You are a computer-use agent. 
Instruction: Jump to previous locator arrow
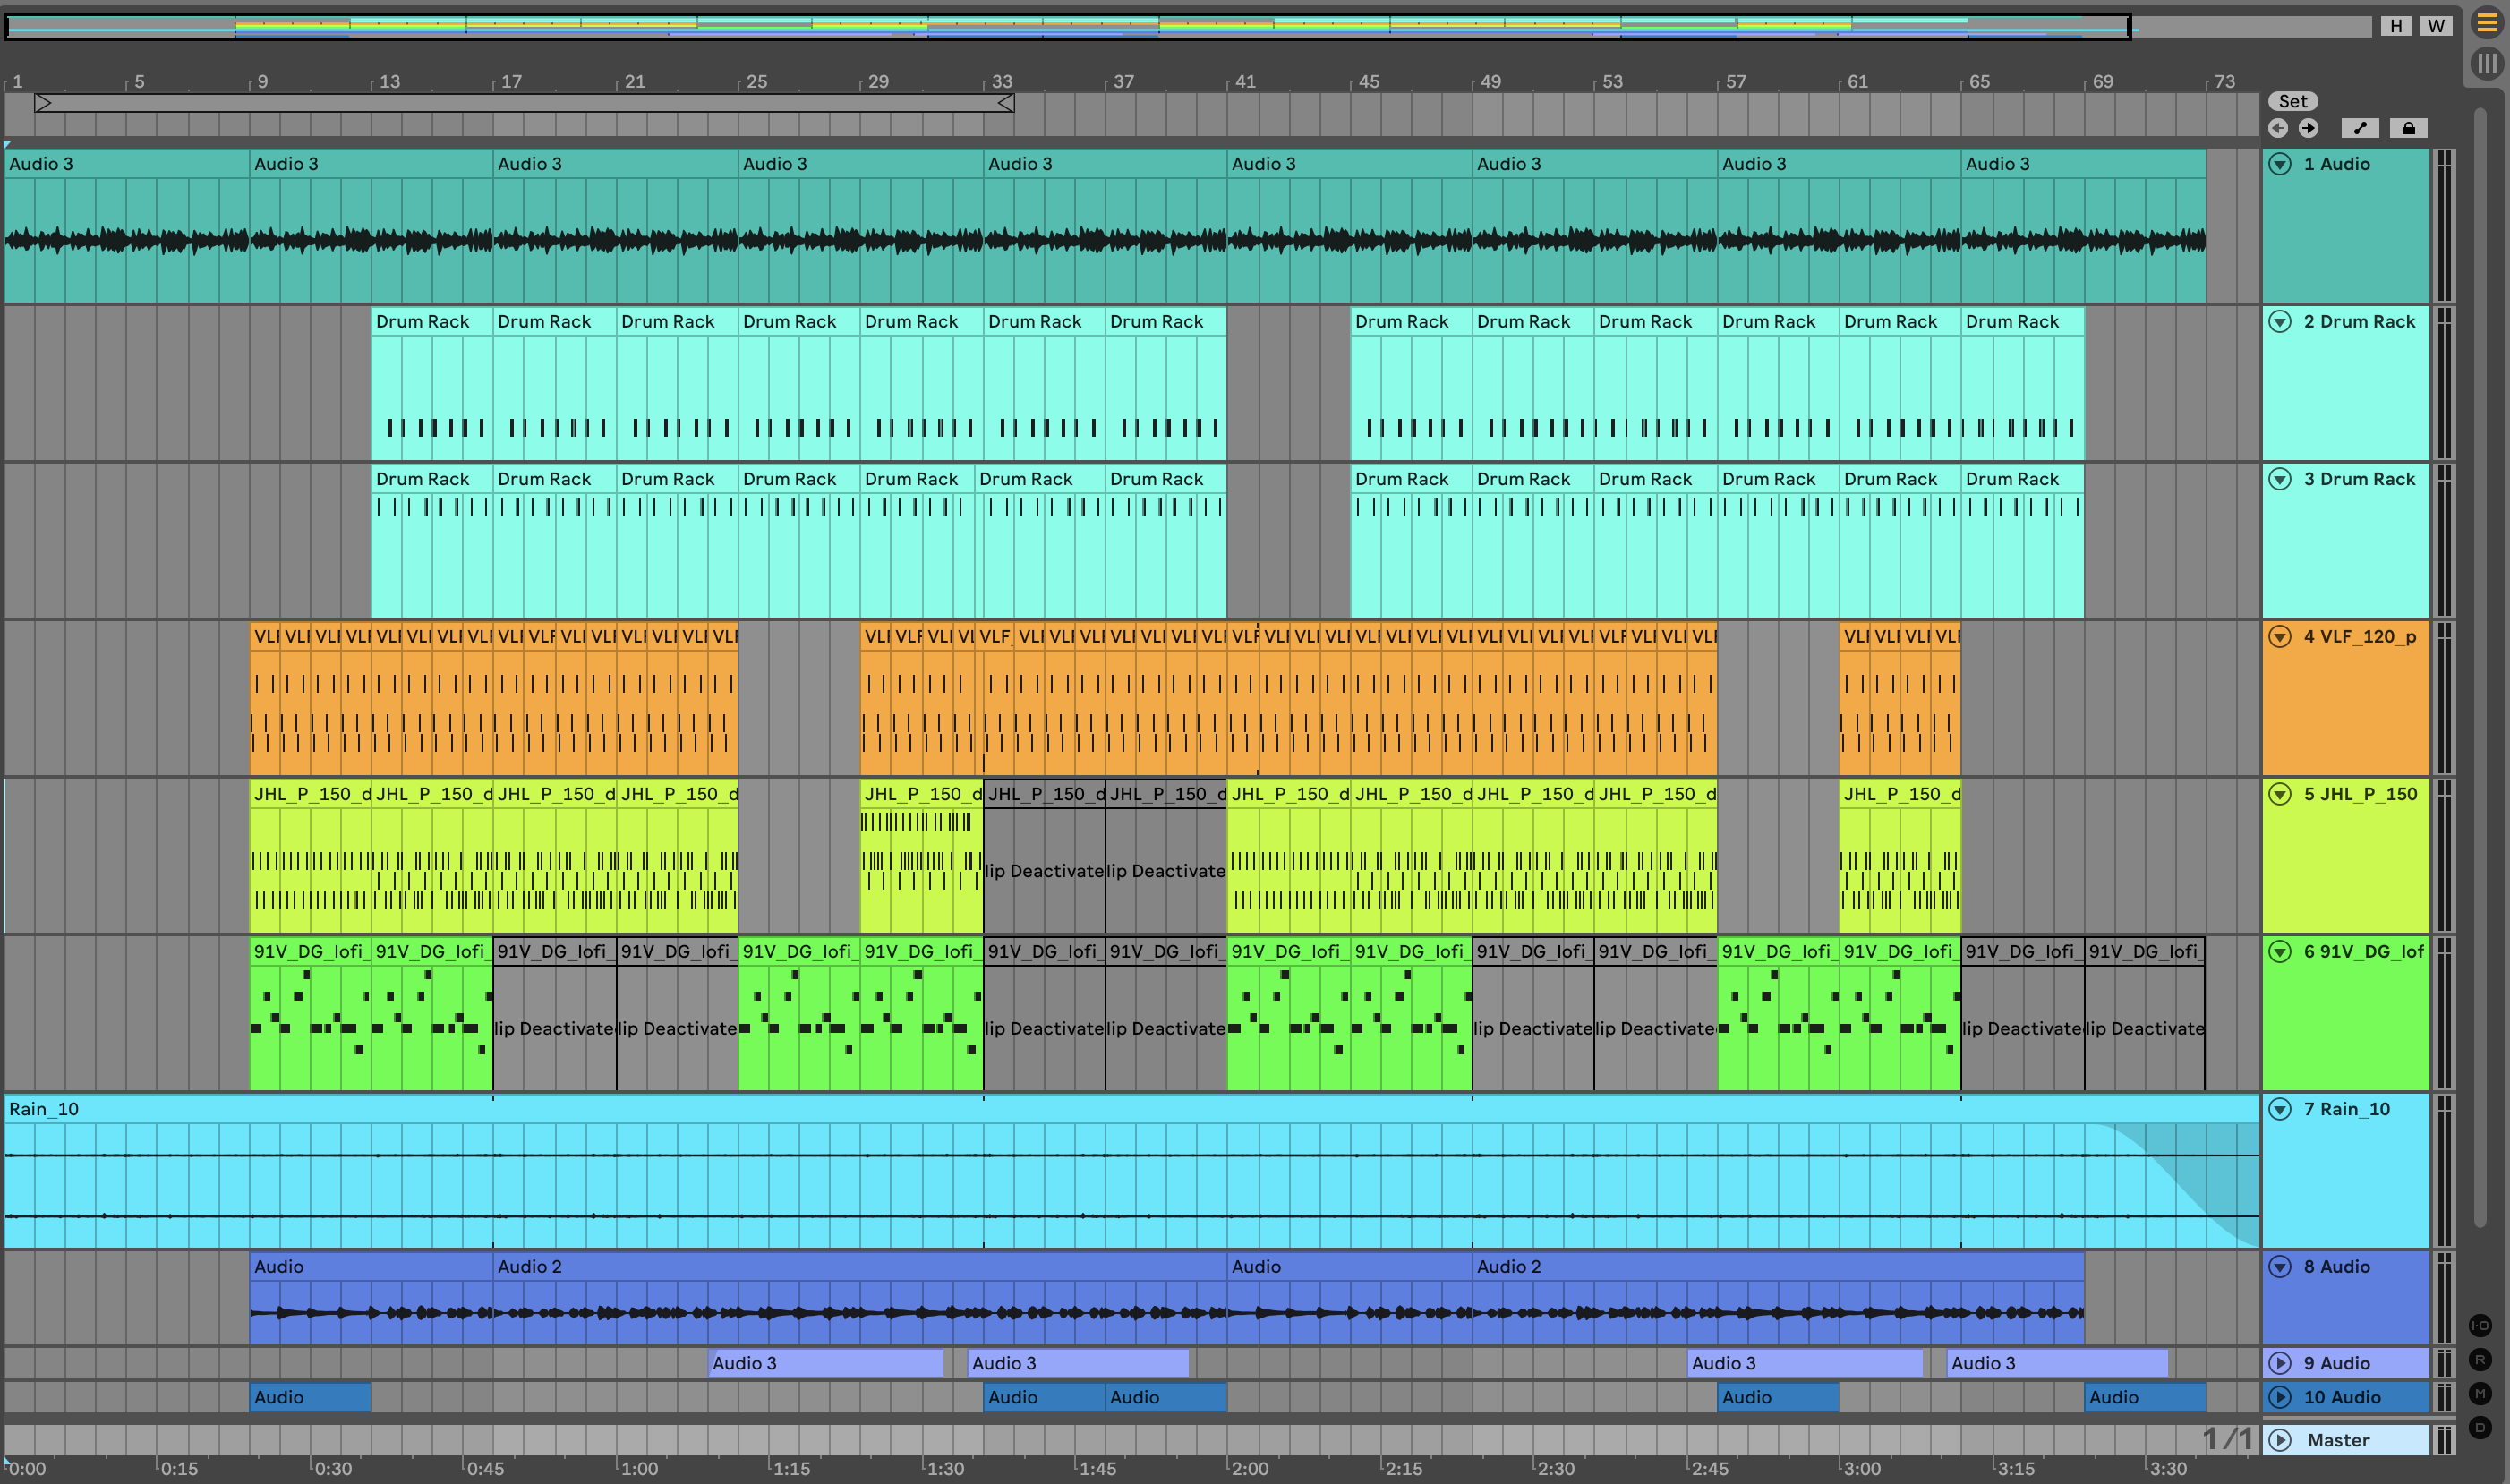[2278, 128]
